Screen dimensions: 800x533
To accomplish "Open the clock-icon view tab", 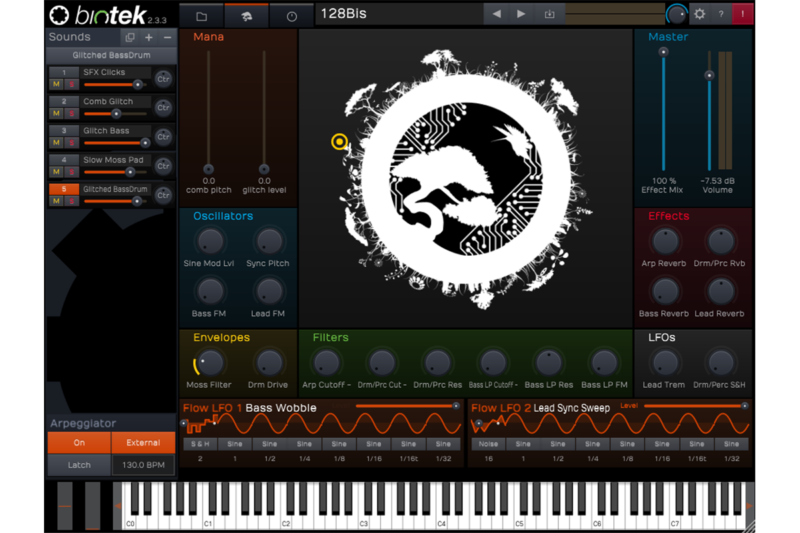I will 291,16.
